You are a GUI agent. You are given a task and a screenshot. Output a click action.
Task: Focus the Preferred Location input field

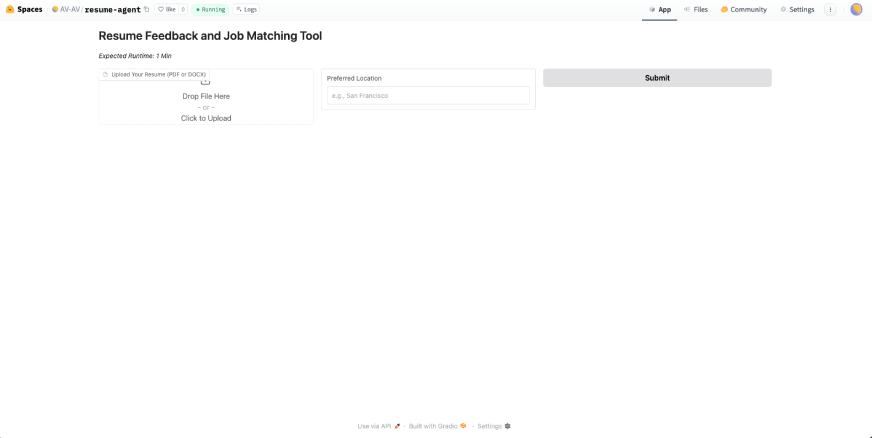(x=428, y=96)
